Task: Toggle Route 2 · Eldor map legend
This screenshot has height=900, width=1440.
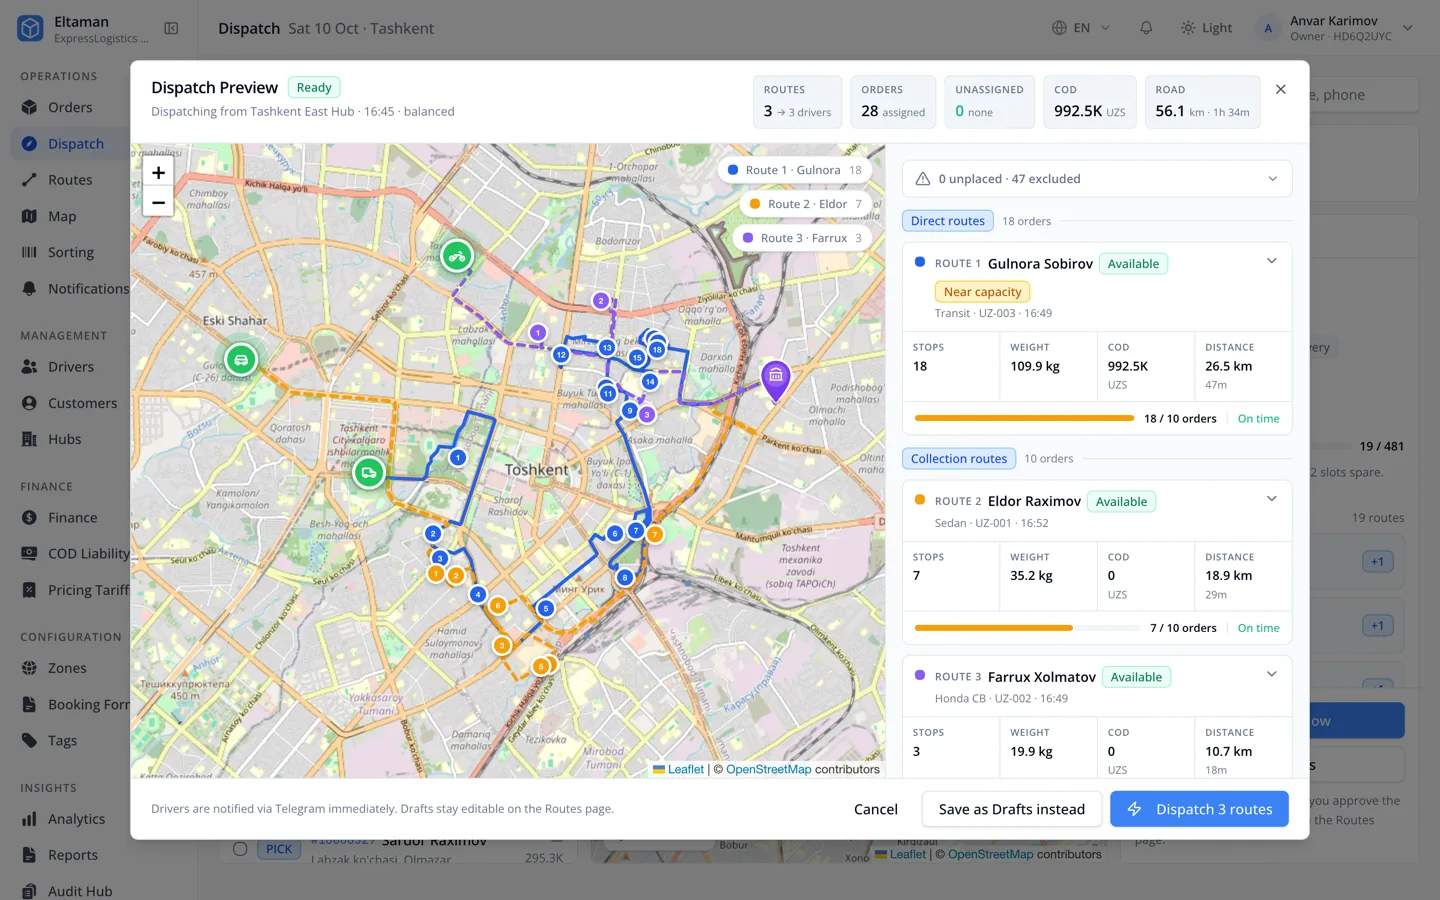Action: coord(805,204)
